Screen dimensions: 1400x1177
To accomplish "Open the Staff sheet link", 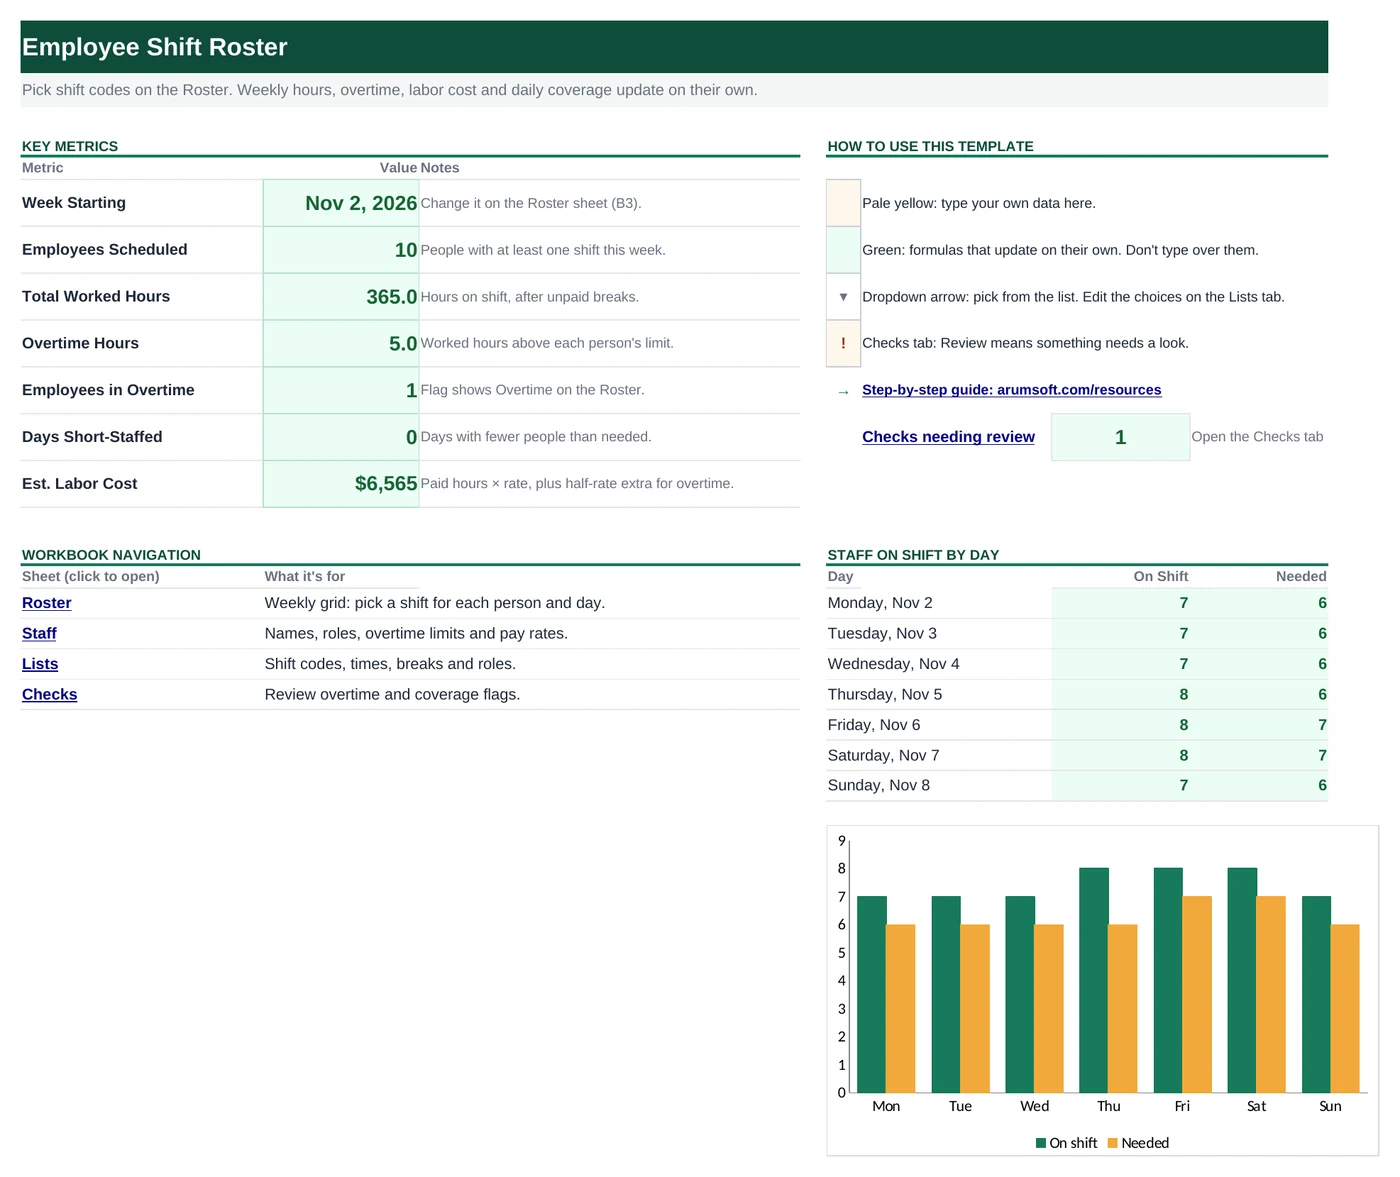I will (39, 633).
